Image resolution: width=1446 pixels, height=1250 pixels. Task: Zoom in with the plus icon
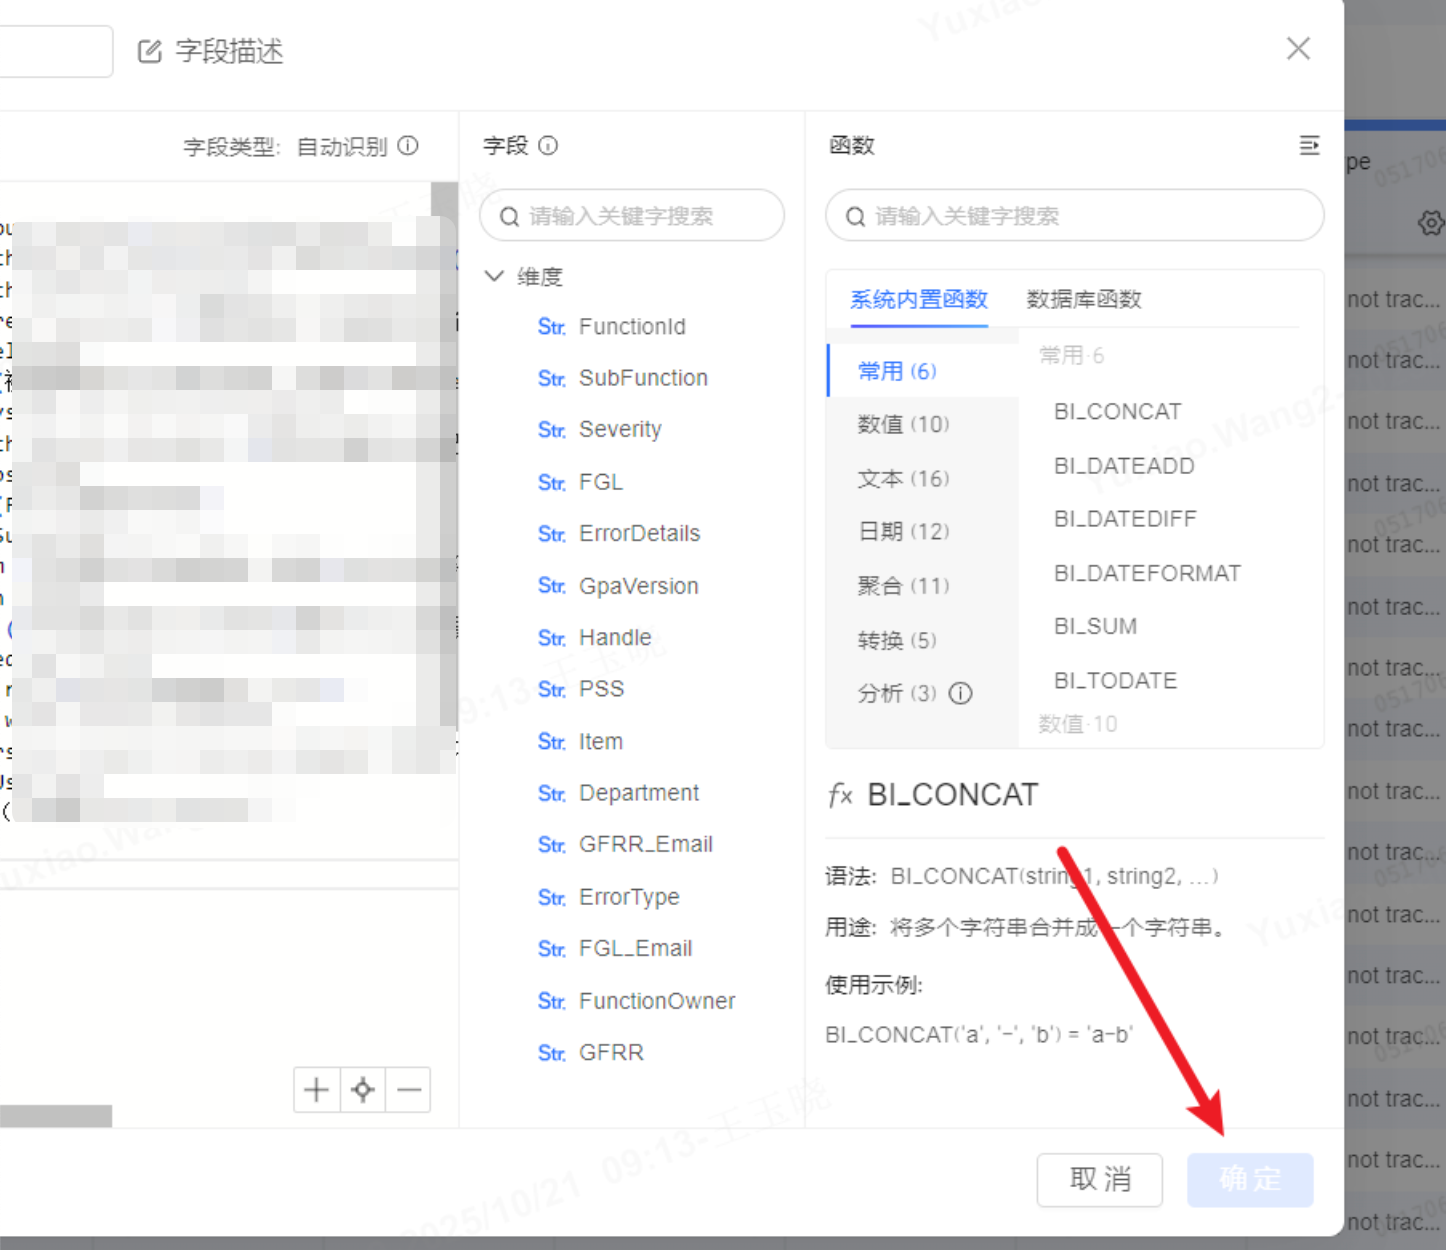tap(316, 1090)
